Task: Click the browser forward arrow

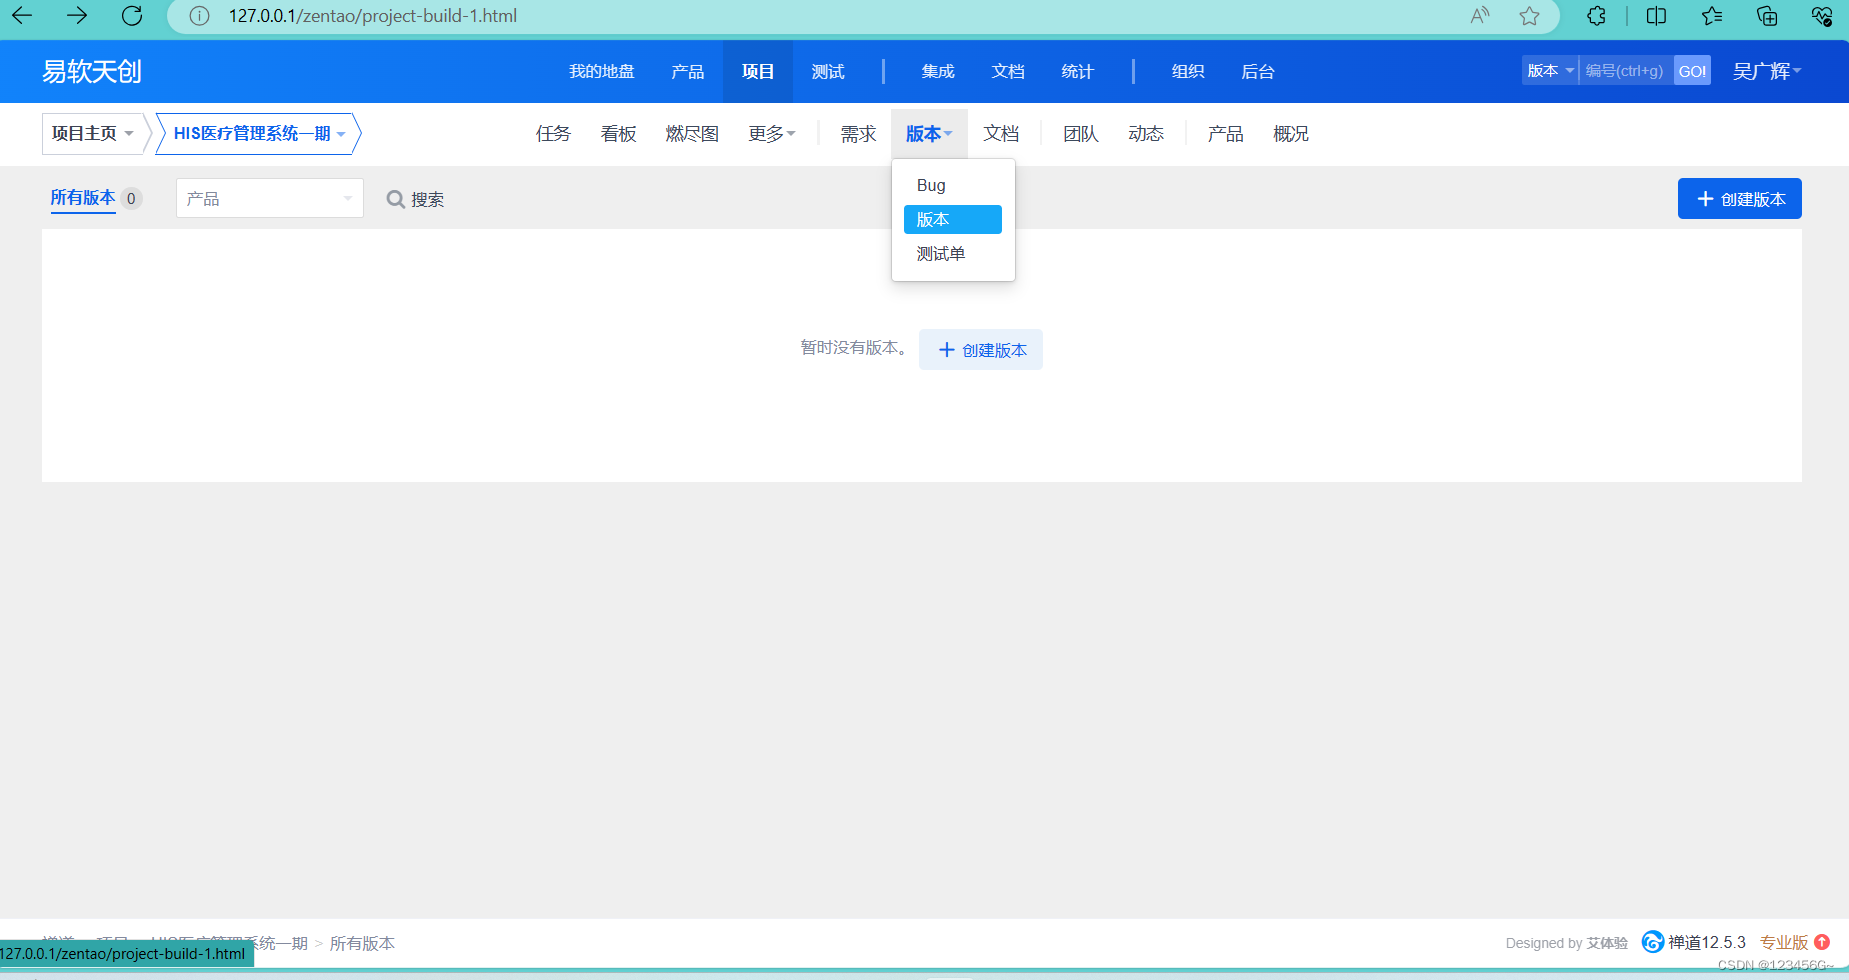Action: tap(77, 16)
